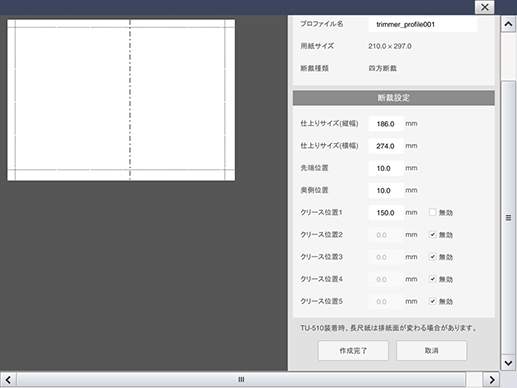The height and width of the screenshot is (388, 517).
Task: Click the 仕上りサイズ(縦幅) label
Action: click(329, 124)
